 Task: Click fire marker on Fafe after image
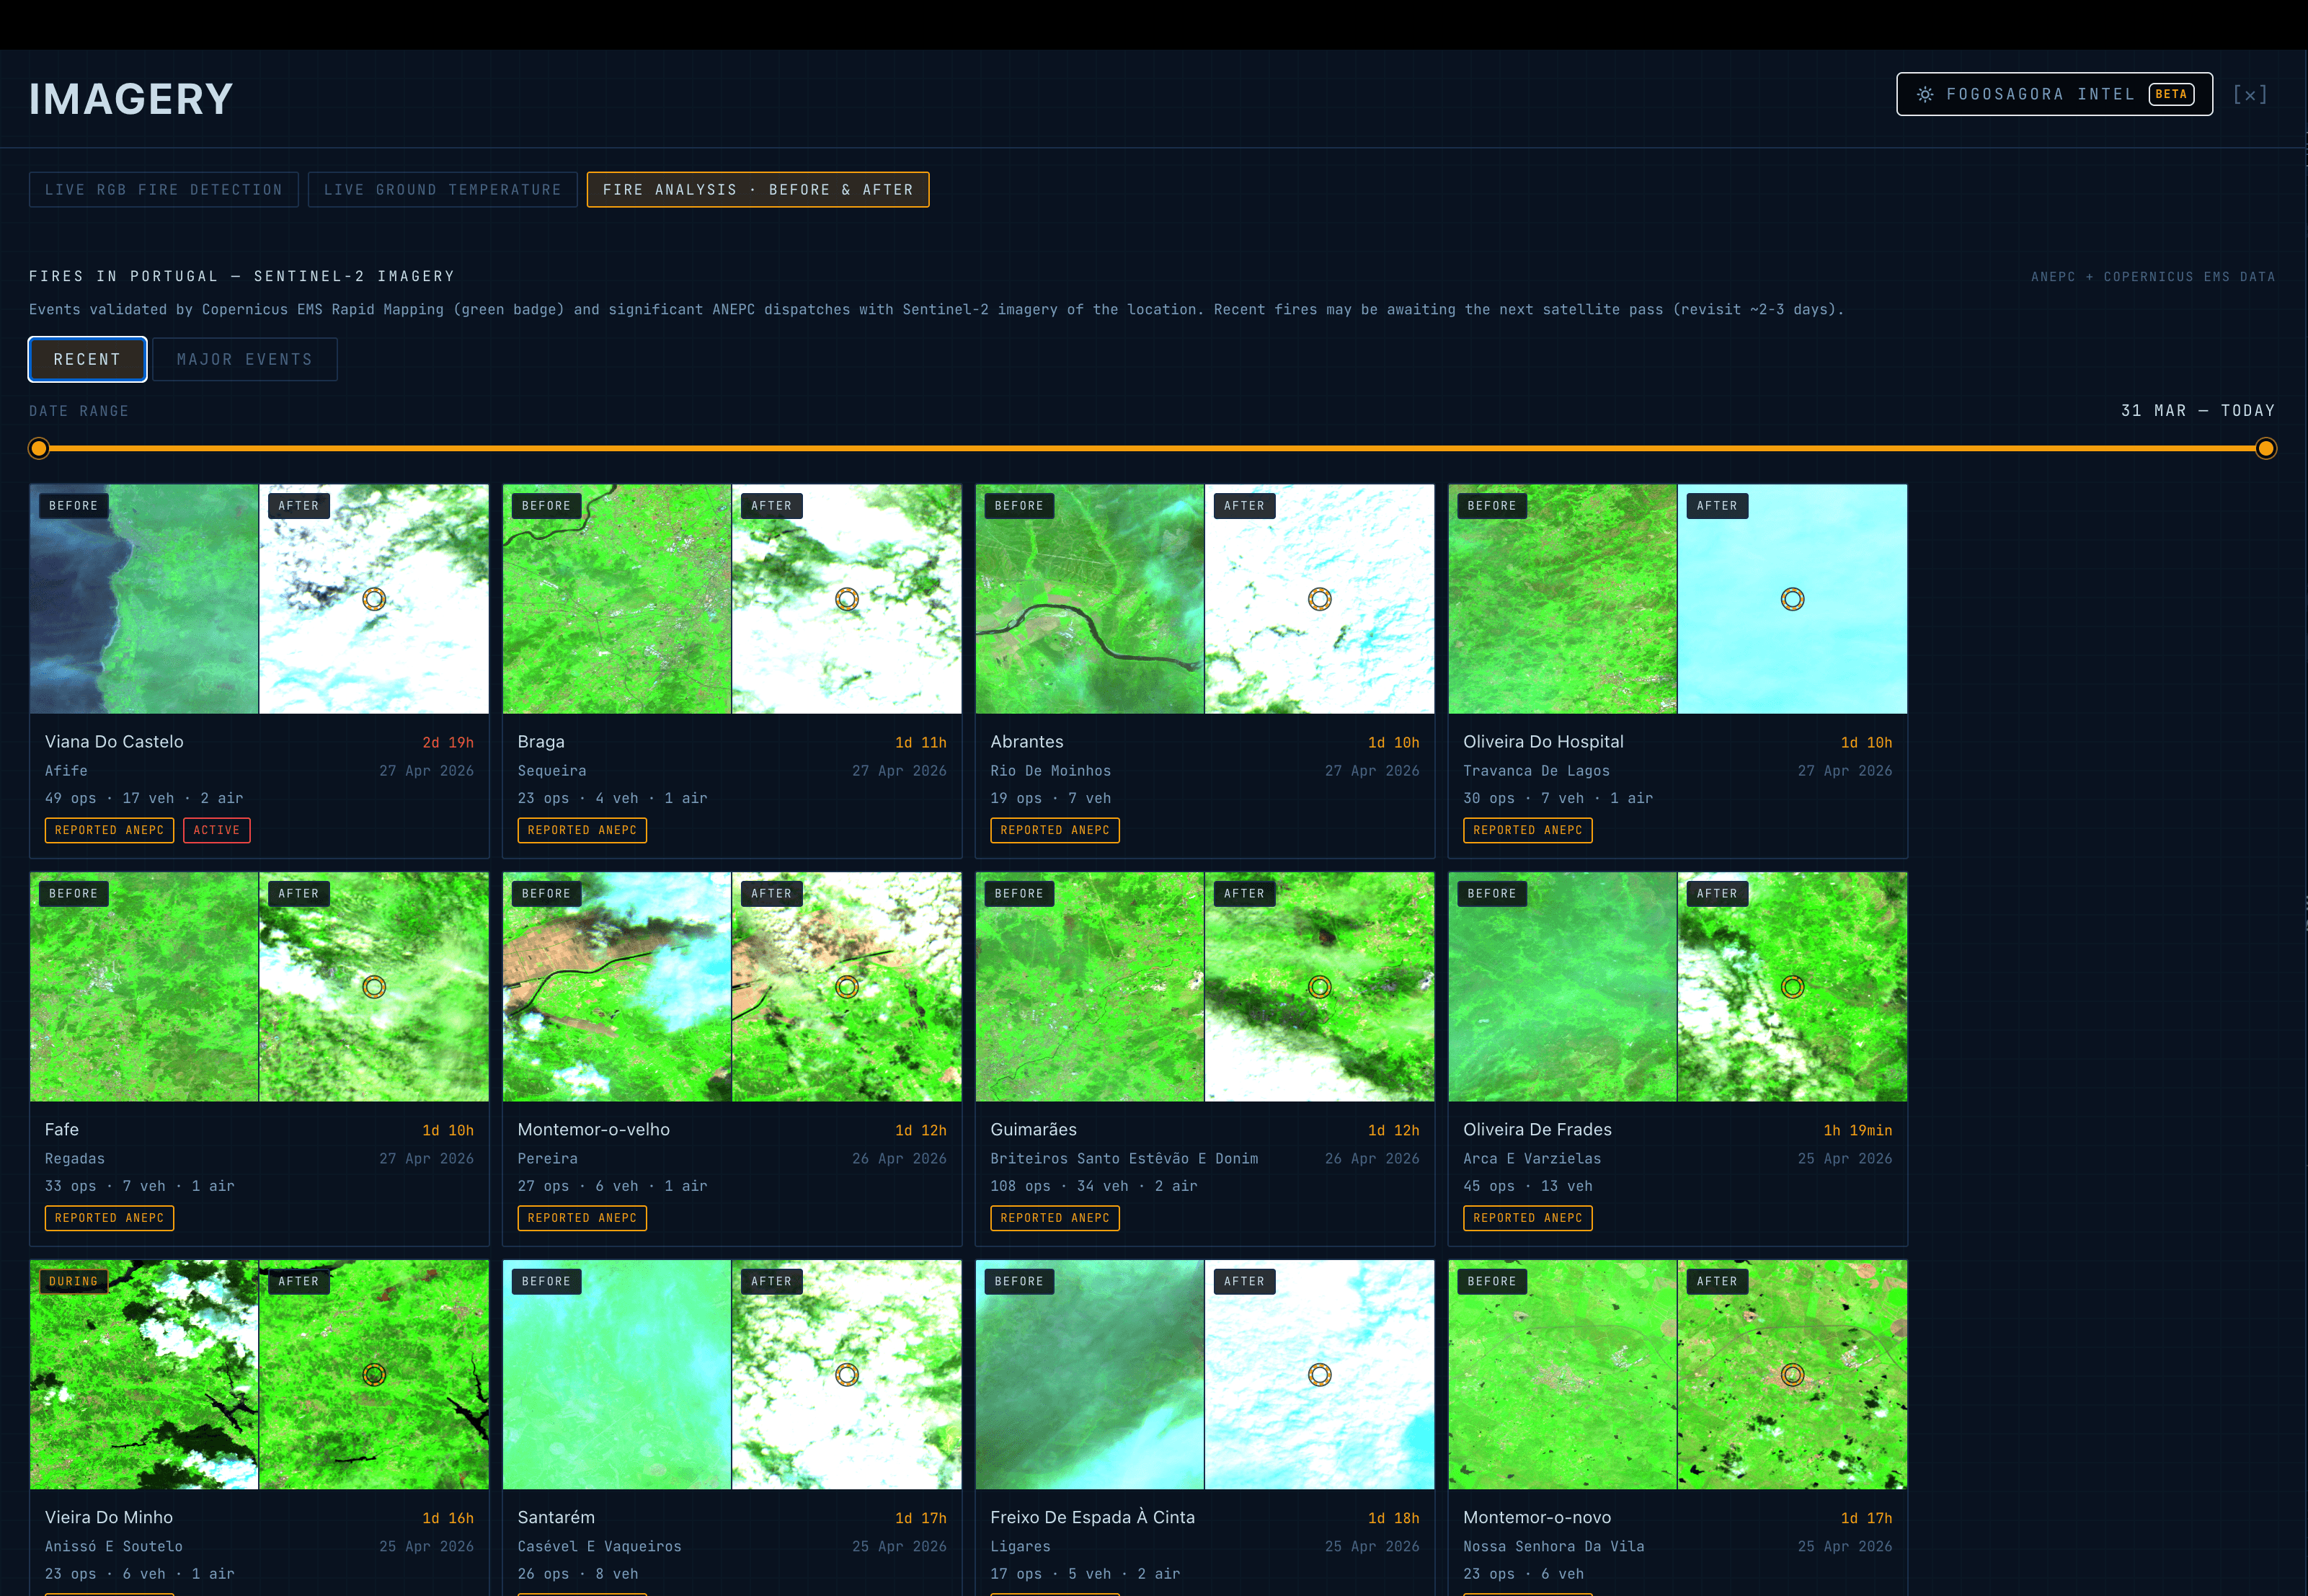click(374, 987)
